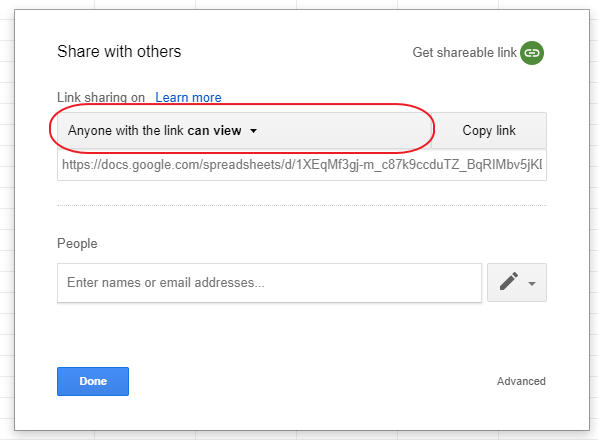
Task: Click the green chain link icon
Action: (x=532, y=53)
